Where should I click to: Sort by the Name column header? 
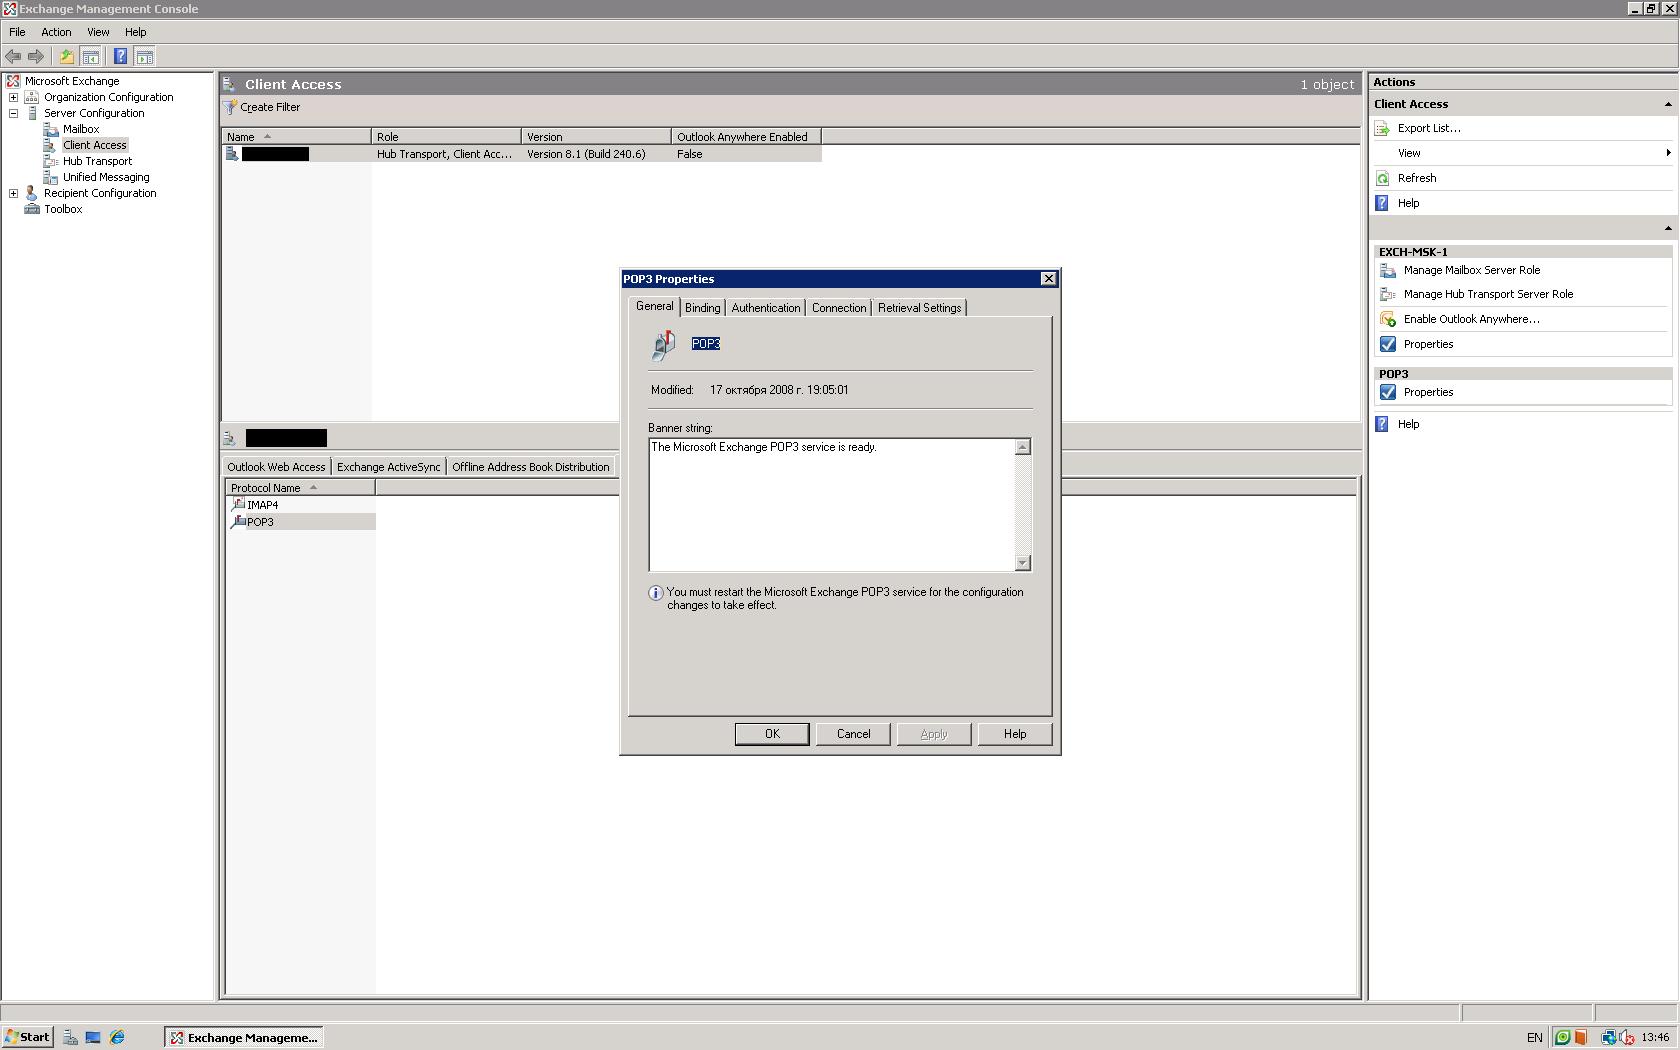[x=296, y=137]
